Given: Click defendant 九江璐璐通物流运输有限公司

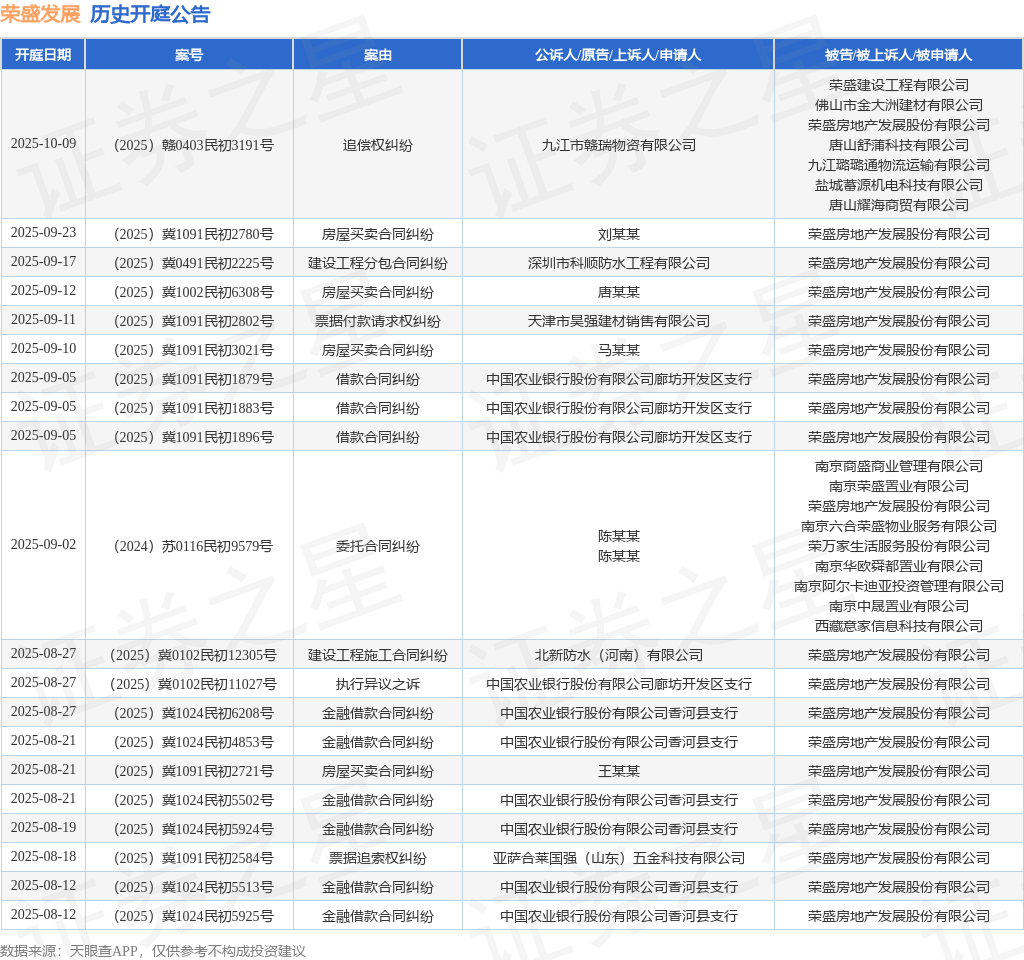Looking at the screenshot, I should pyautogui.click(x=899, y=165).
